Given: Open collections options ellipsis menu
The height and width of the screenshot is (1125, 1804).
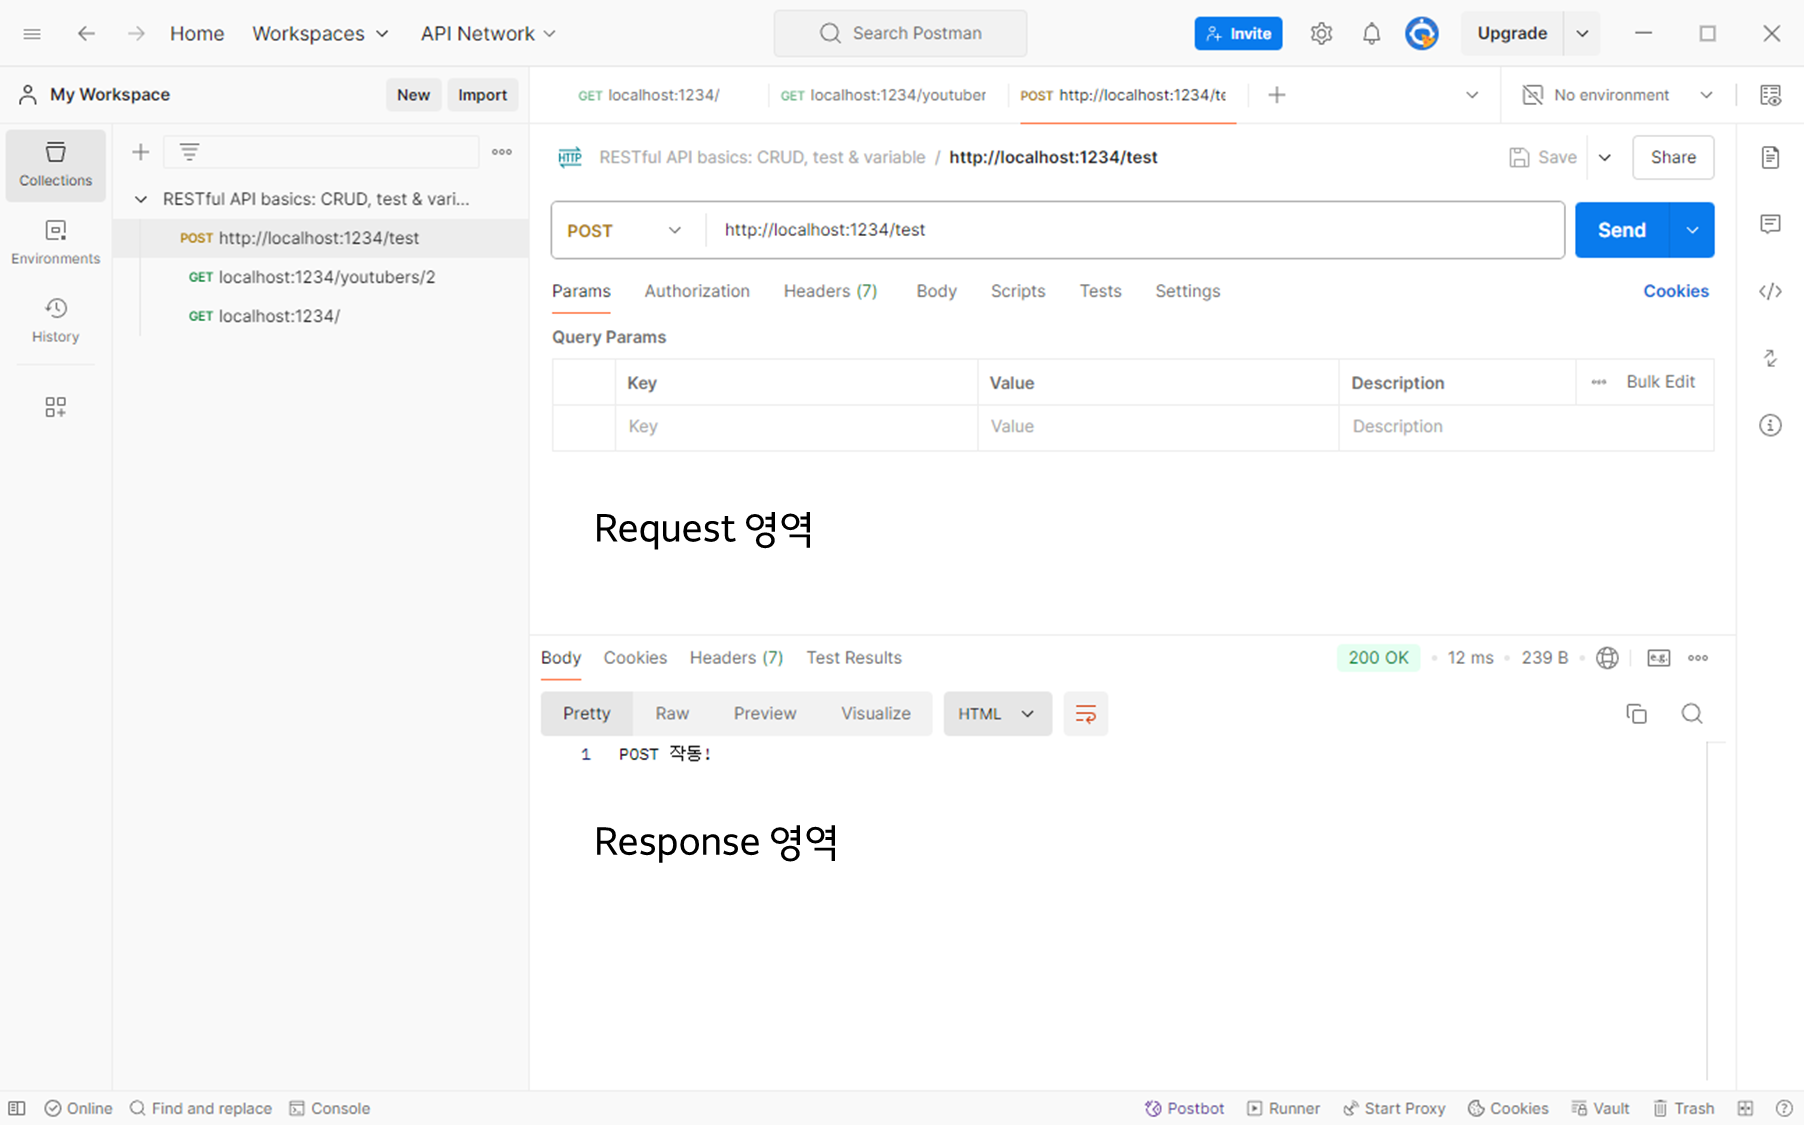Looking at the screenshot, I should pos(502,152).
